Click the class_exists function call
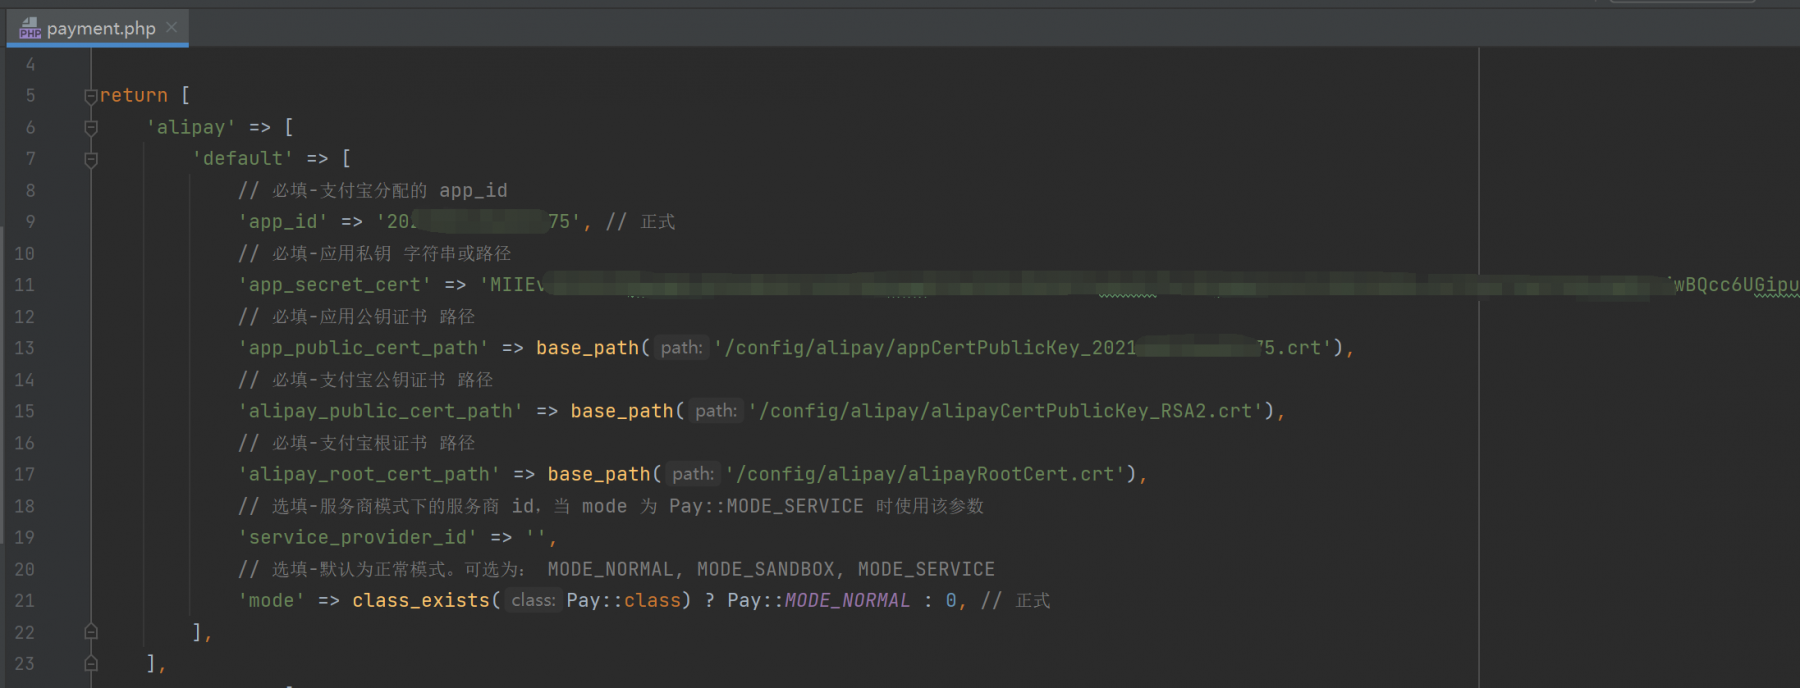The width and height of the screenshot is (1800, 688). (x=421, y=600)
